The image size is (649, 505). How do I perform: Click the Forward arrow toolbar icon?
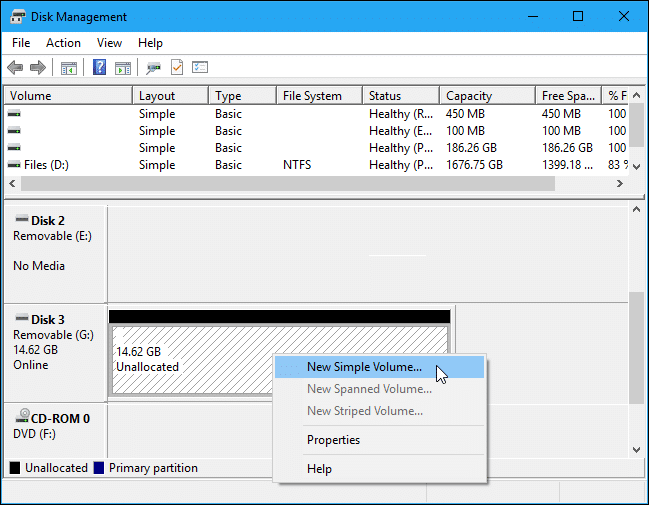tap(38, 68)
